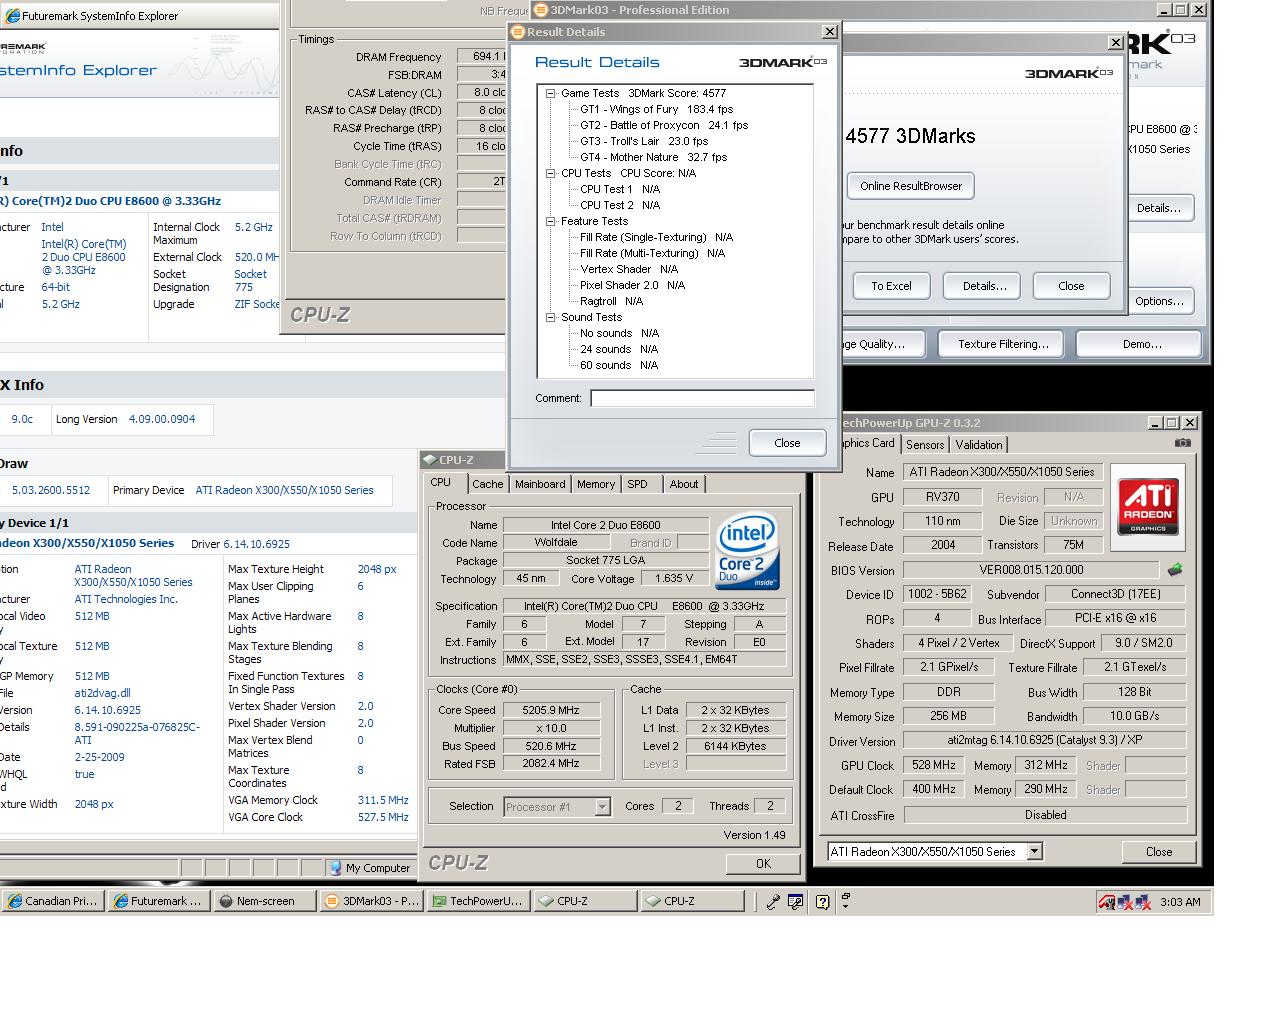Click the 3DMark03 title bar icon

[x=541, y=10]
